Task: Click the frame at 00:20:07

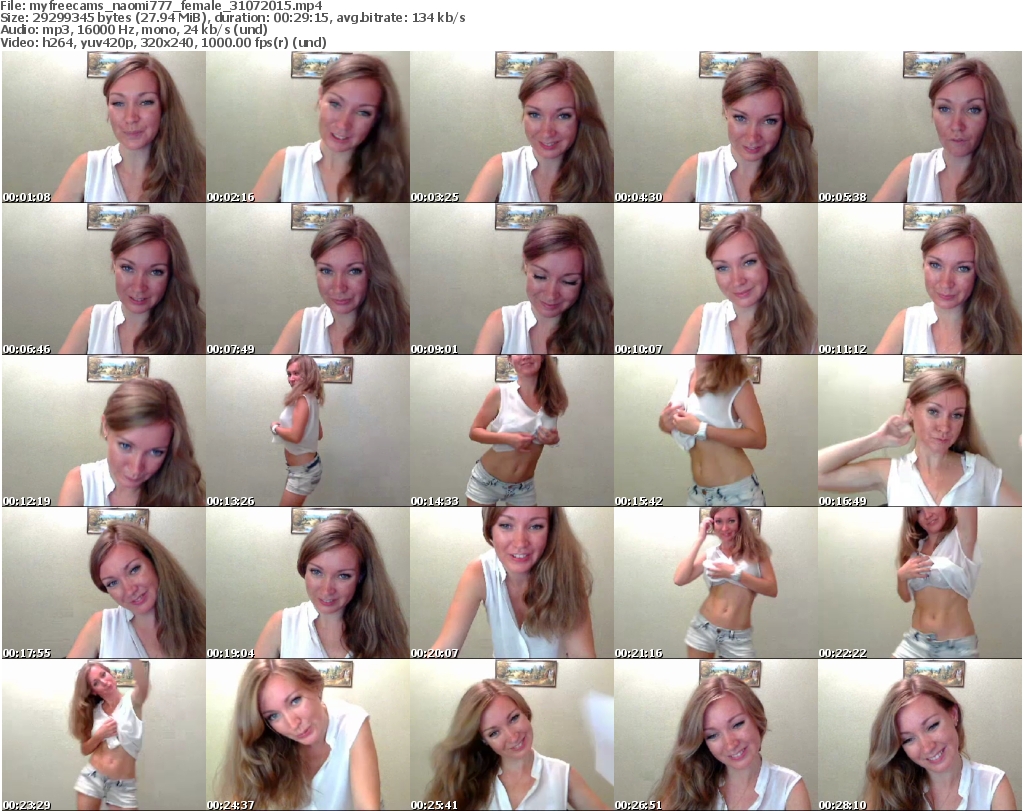Action: click(x=511, y=582)
